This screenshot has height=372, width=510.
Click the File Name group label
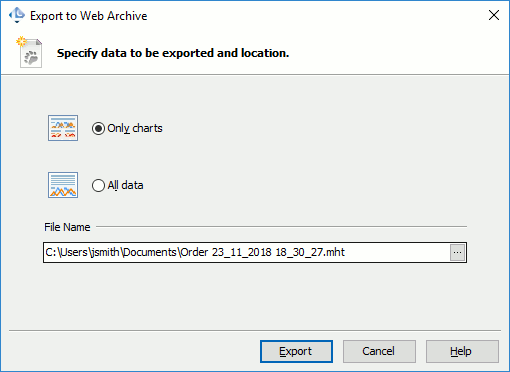click(x=67, y=227)
